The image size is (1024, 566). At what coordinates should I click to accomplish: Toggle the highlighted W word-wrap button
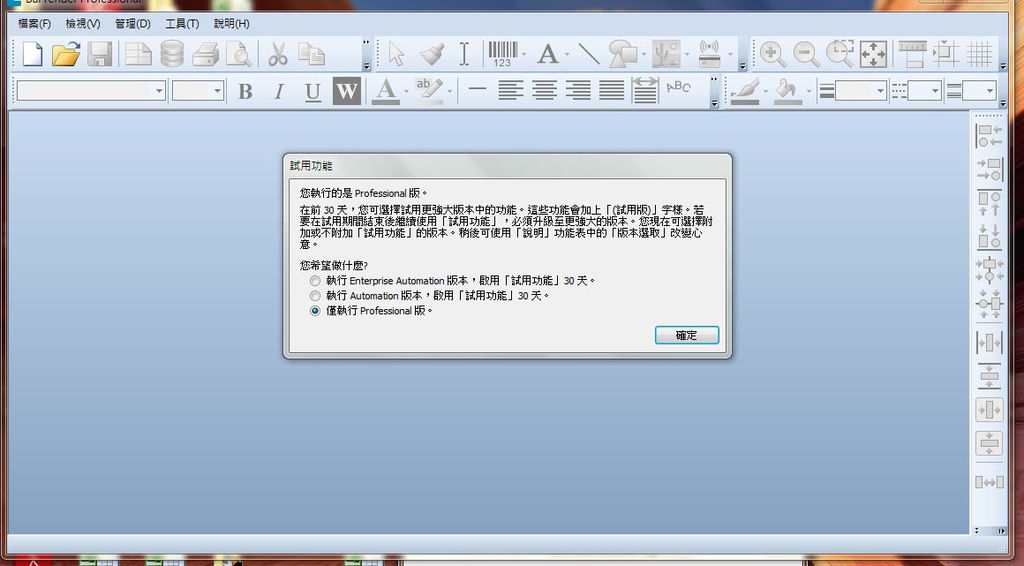(347, 91)
